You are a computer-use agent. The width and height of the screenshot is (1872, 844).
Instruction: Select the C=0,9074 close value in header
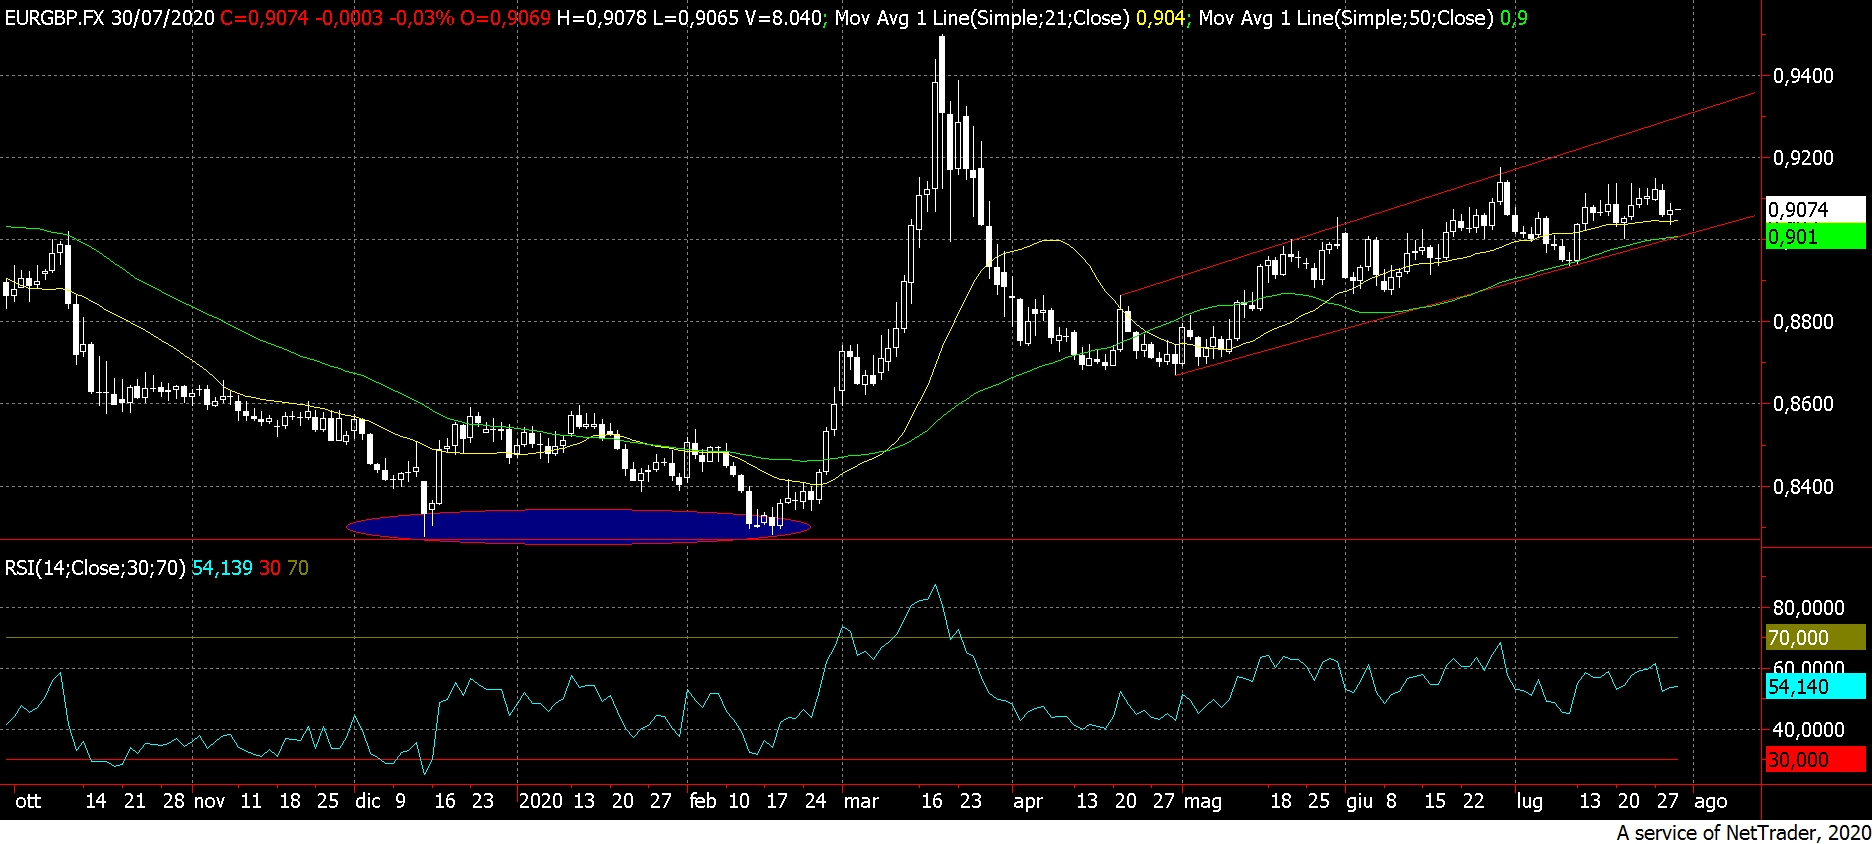264,18
